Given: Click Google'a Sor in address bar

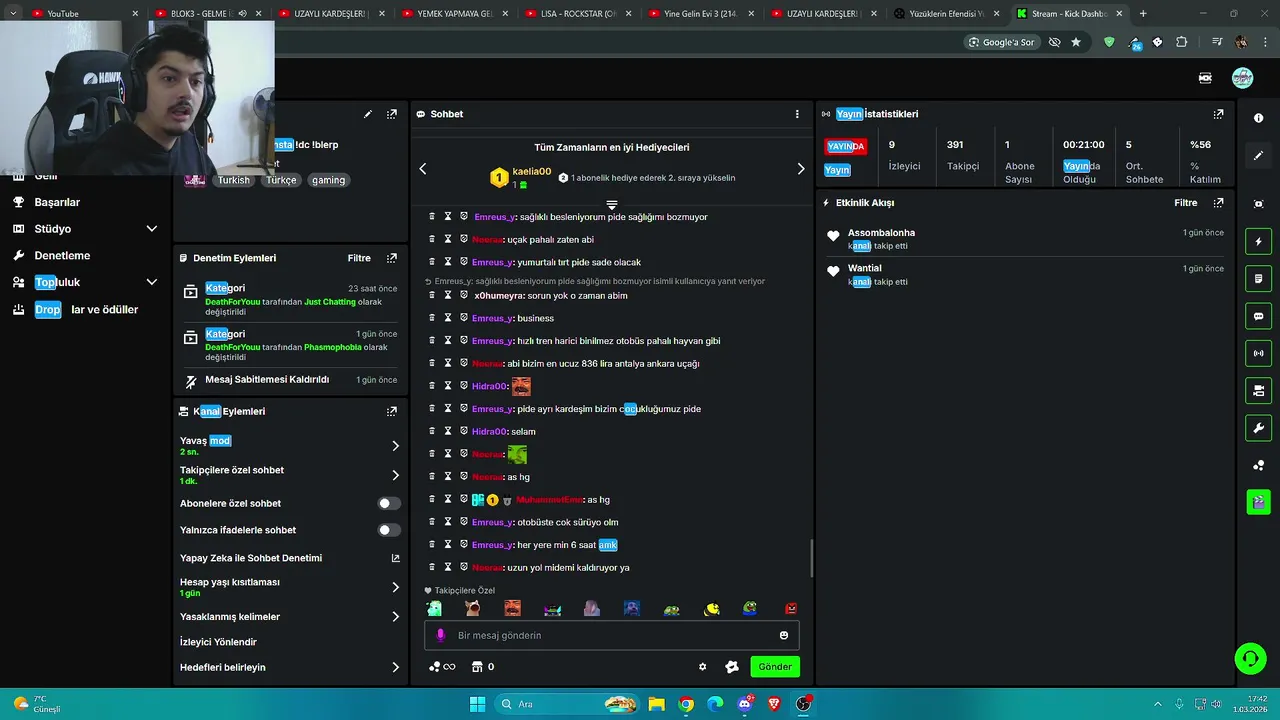Looking at the screenshot, I should tap(1001, 42).
